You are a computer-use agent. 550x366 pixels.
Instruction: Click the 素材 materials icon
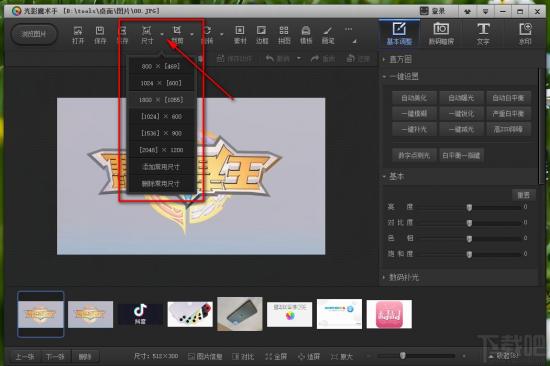[x=240, y=35]
